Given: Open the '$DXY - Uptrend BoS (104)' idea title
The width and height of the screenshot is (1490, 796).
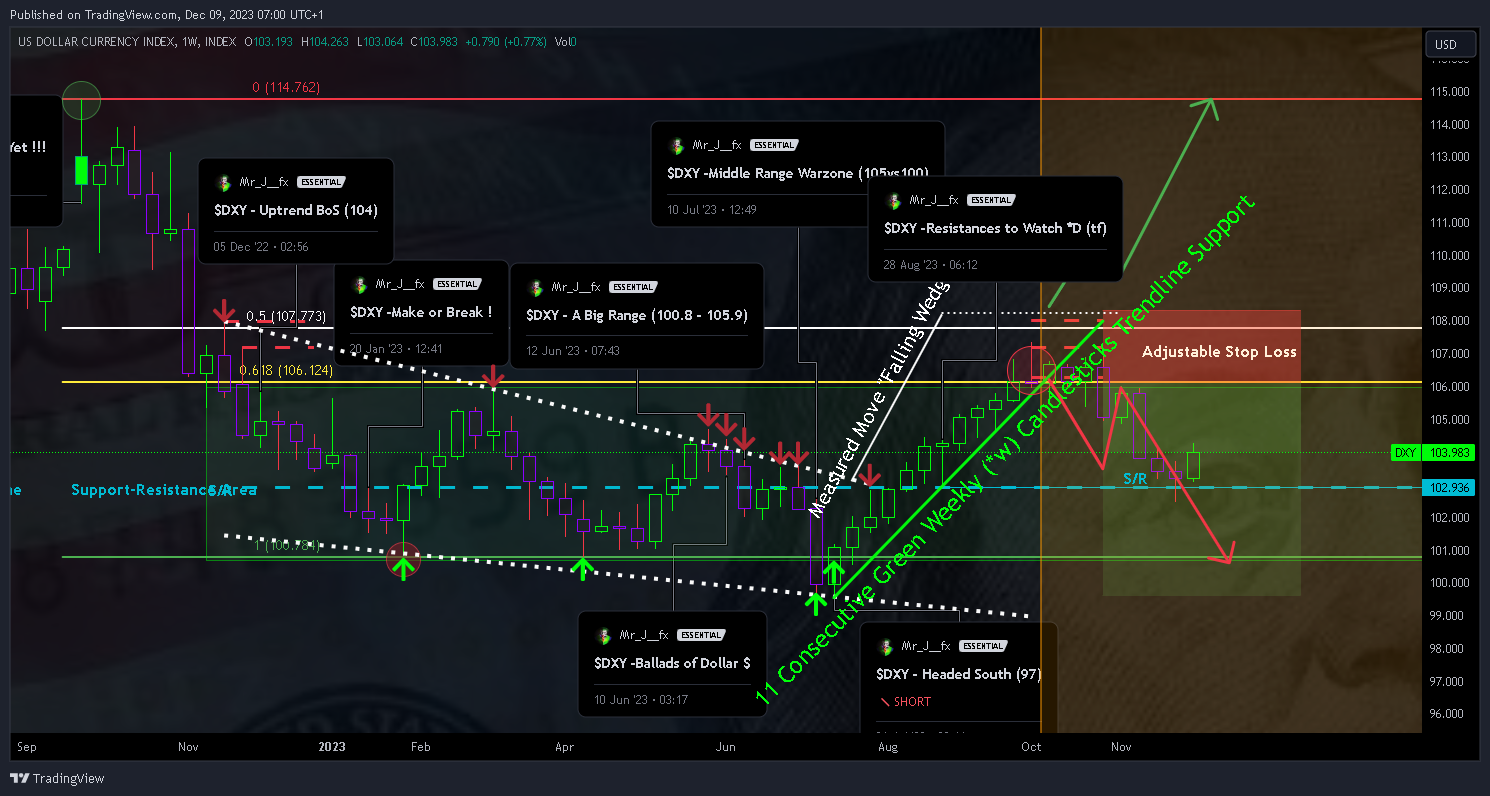Looking at the screenshot, I should pyautogui.click(x=296, y=210).
